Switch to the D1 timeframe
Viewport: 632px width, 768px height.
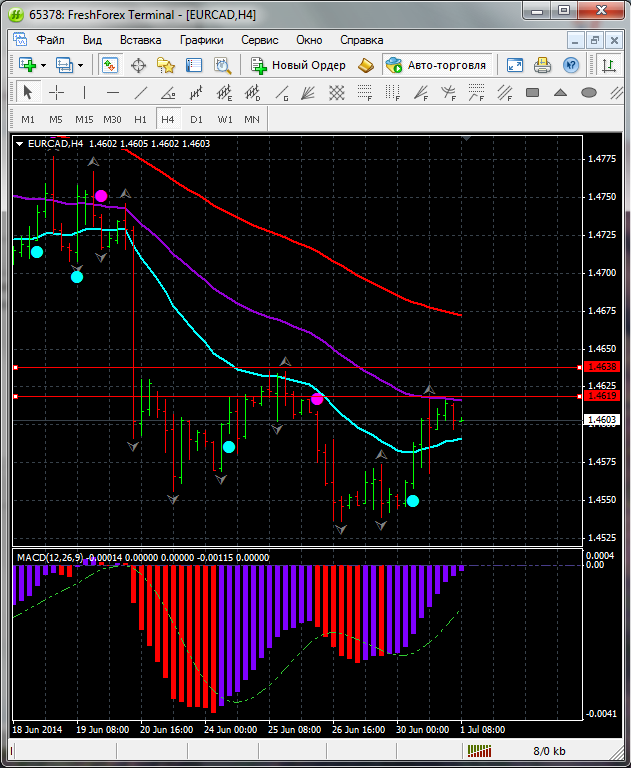pyautogui.click(x=196, y=119)
